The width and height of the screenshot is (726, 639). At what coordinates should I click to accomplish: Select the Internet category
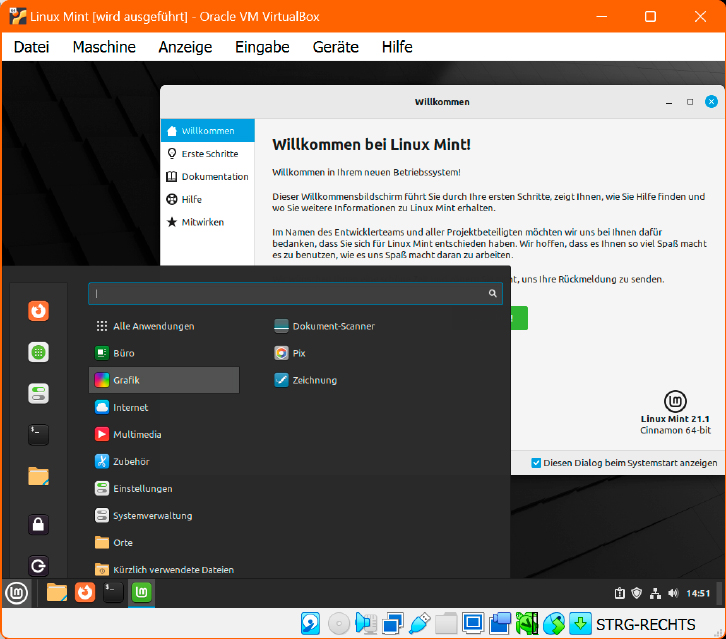(164, 407)
